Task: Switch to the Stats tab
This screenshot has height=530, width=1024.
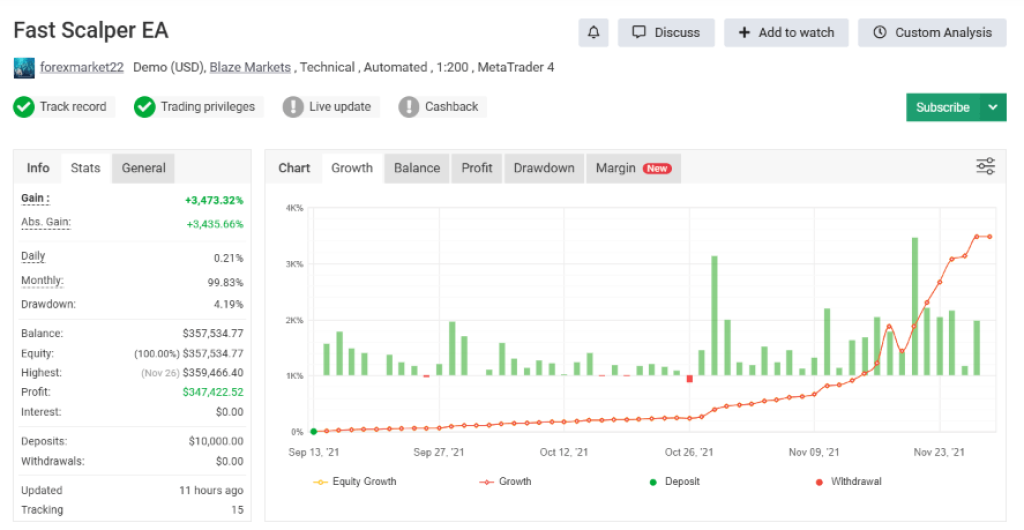Action: tap(86, 168)
